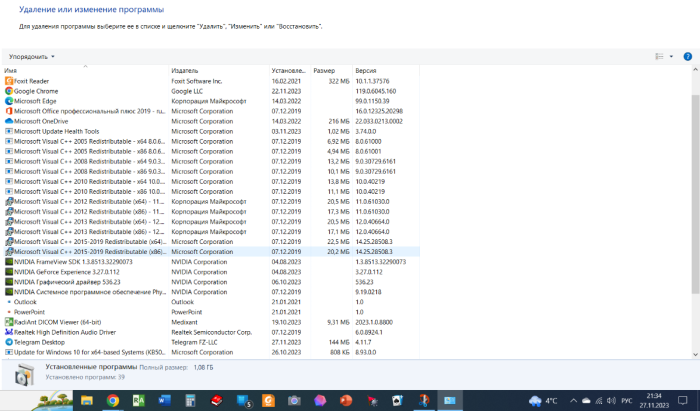This screenshot has width=700, height=411.
Task: Open the Упорядочить dropdown menu
Action: pos(32,57)
